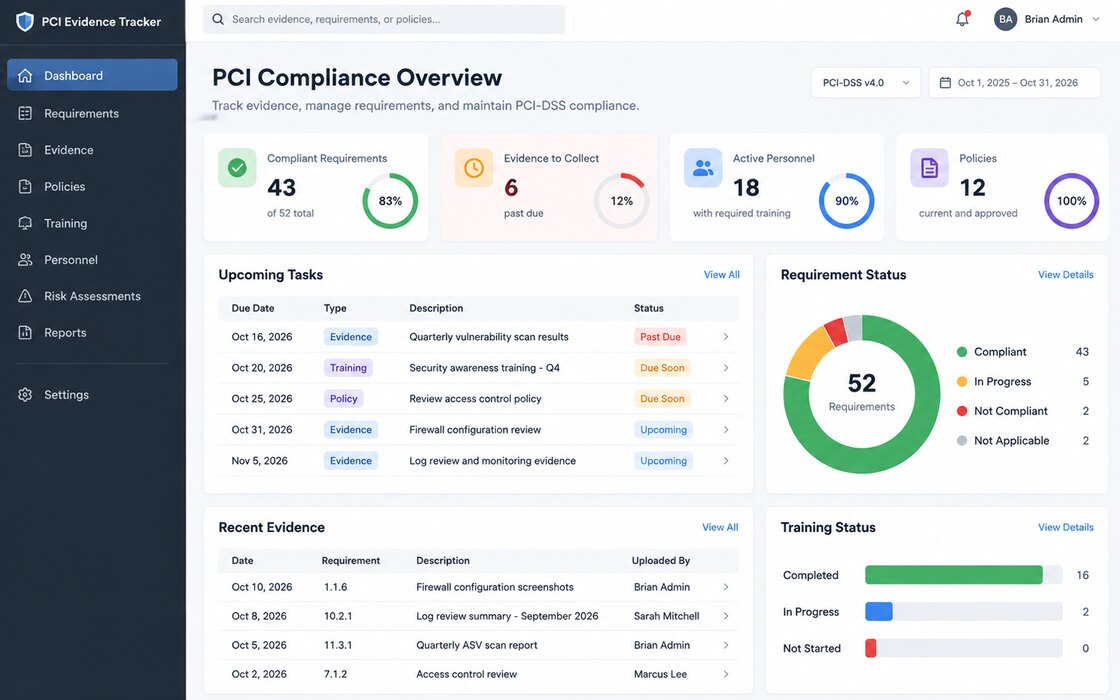Open Risk Assessments from the sidebar

click(x=92, y=296)
